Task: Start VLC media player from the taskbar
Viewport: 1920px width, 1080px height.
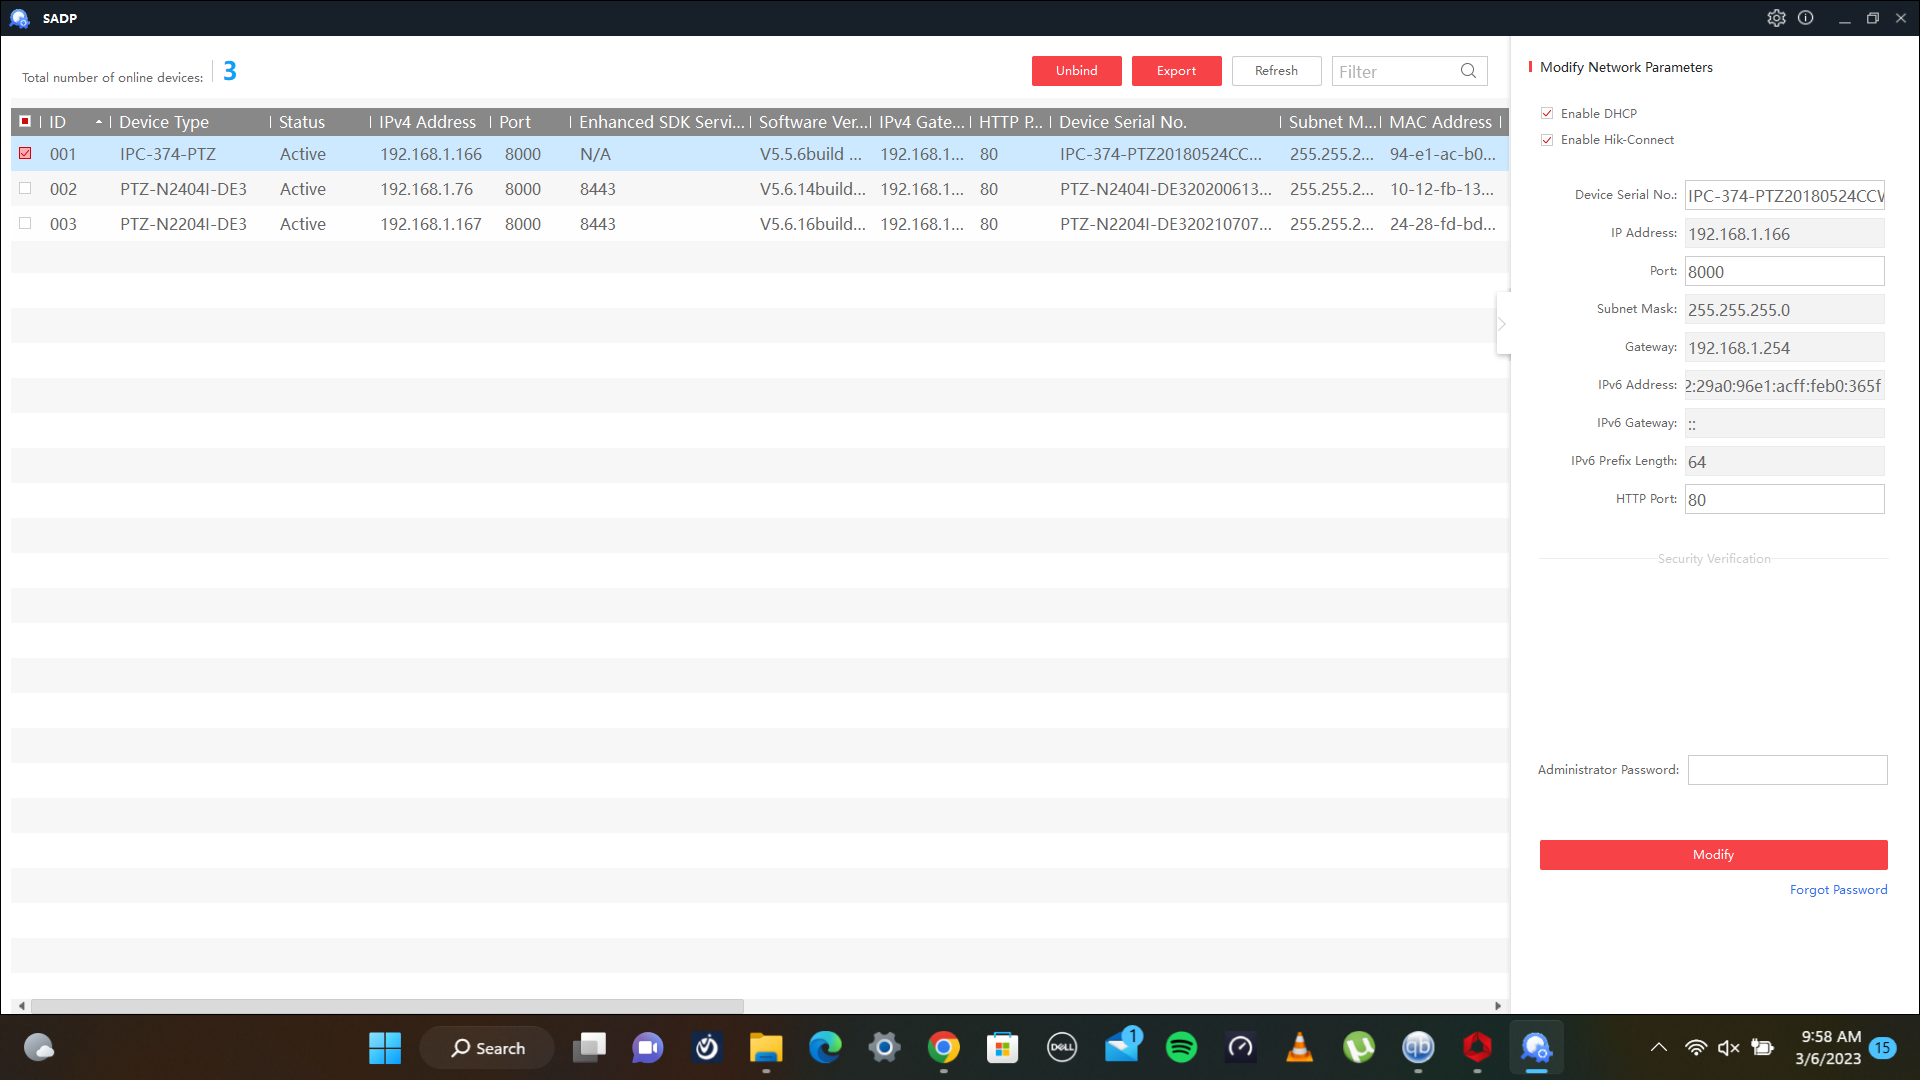Action: click(1299, 1047)
